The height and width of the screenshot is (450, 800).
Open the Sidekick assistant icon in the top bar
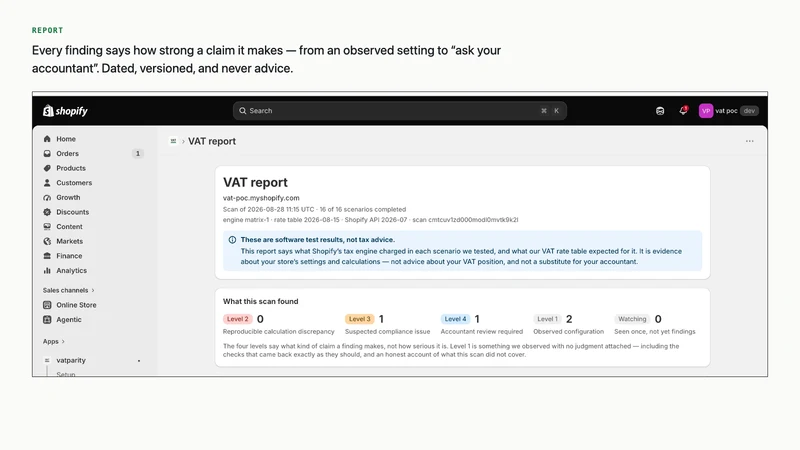(x=660, y=111)
